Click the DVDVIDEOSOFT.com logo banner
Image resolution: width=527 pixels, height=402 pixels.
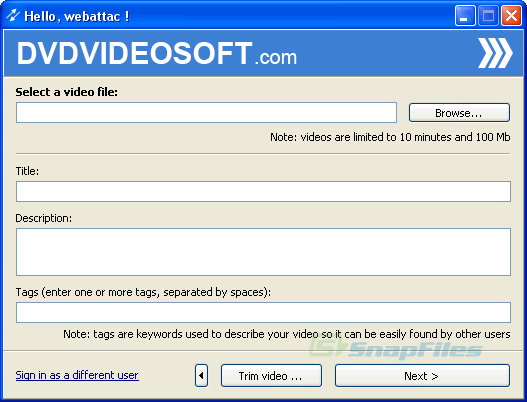click(157, 53)
